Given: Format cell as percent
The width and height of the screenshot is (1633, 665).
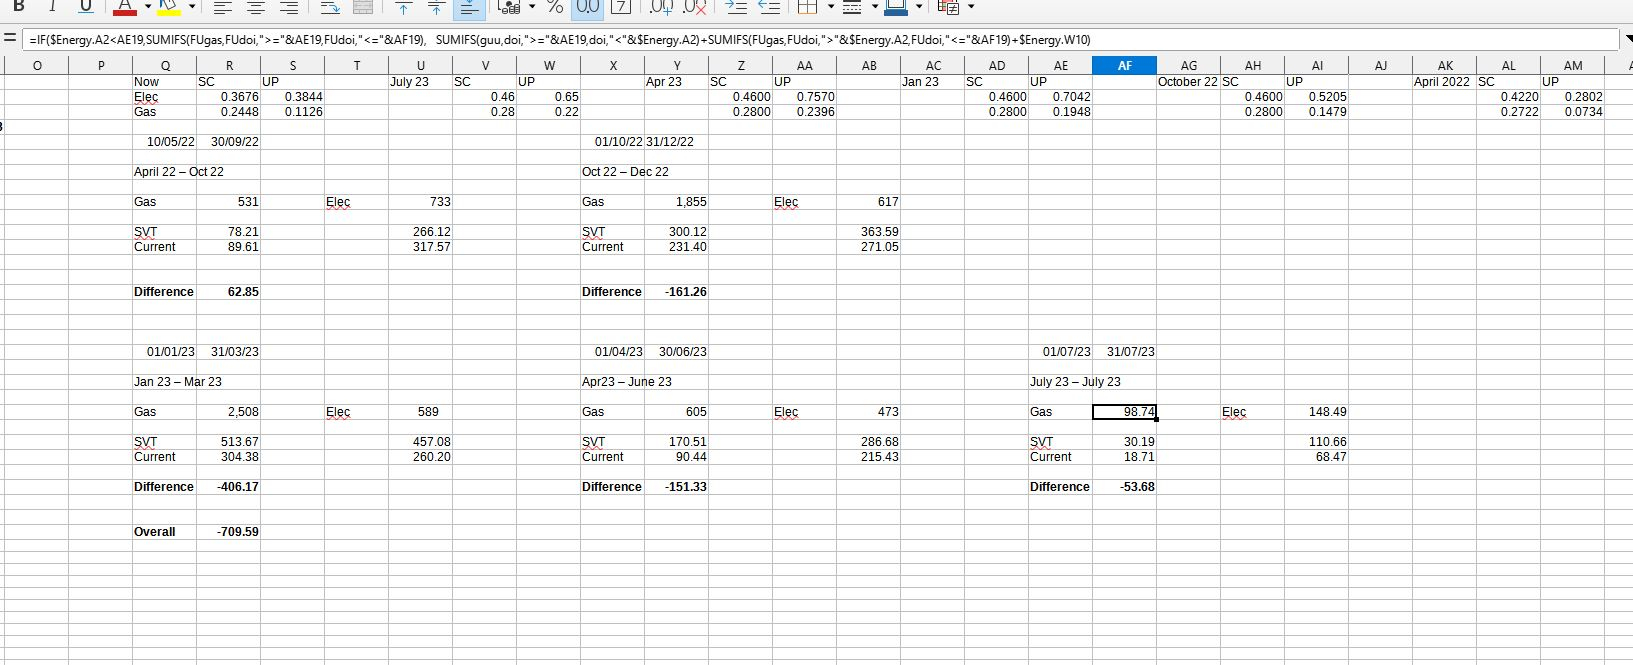Looking at the screenshot, I should (555, 7).
